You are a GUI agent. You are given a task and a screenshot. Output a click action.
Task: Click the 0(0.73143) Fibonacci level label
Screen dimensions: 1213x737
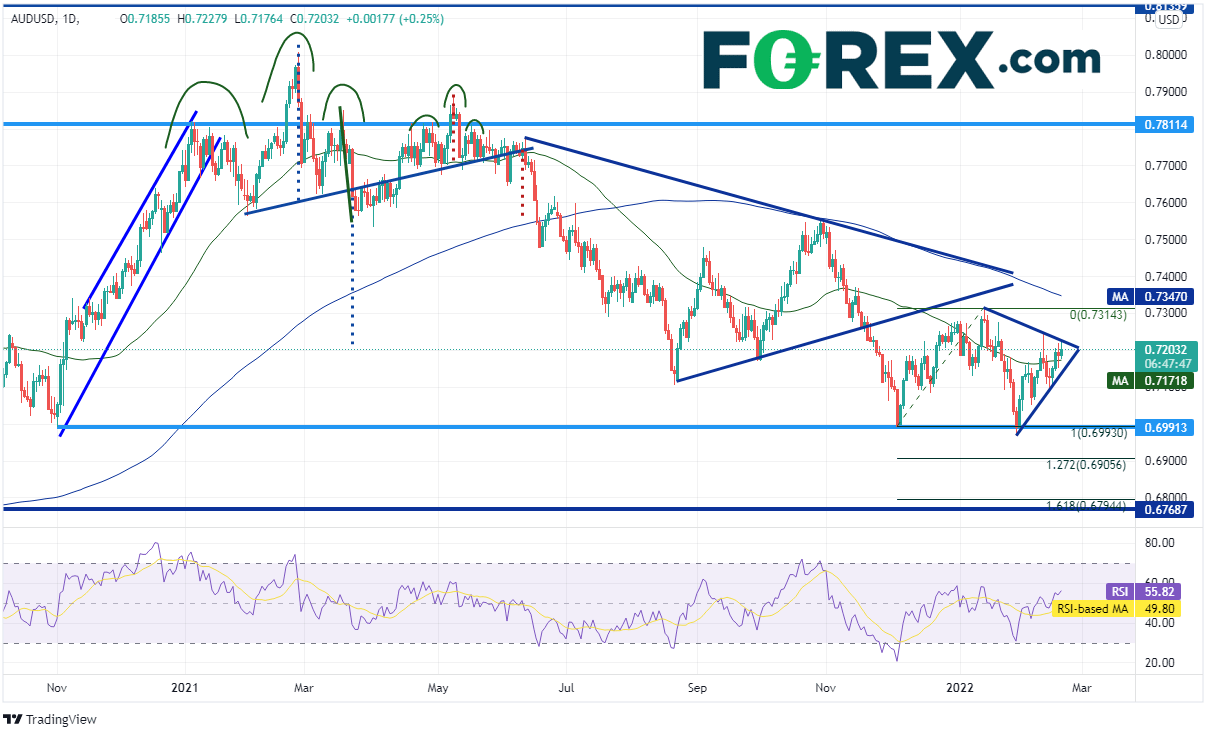1097,315
